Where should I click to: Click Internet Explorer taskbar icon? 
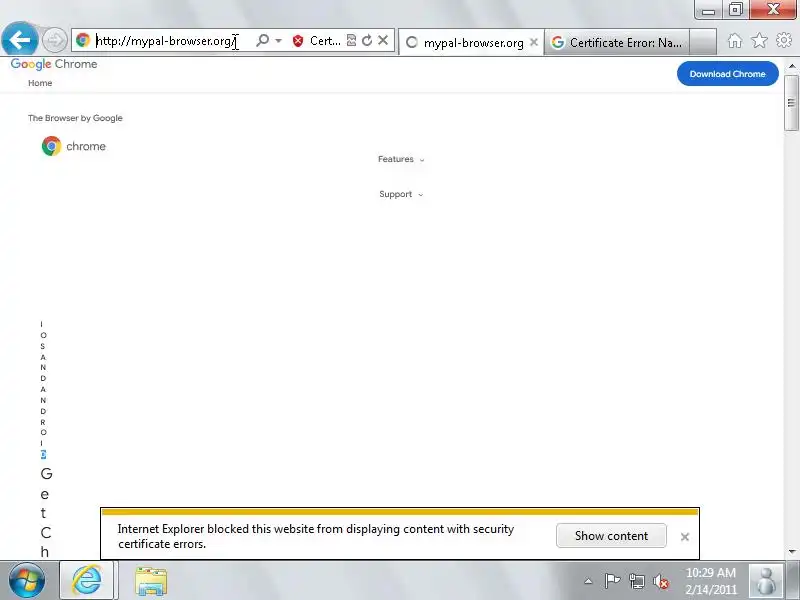click(x=87, y=580)
